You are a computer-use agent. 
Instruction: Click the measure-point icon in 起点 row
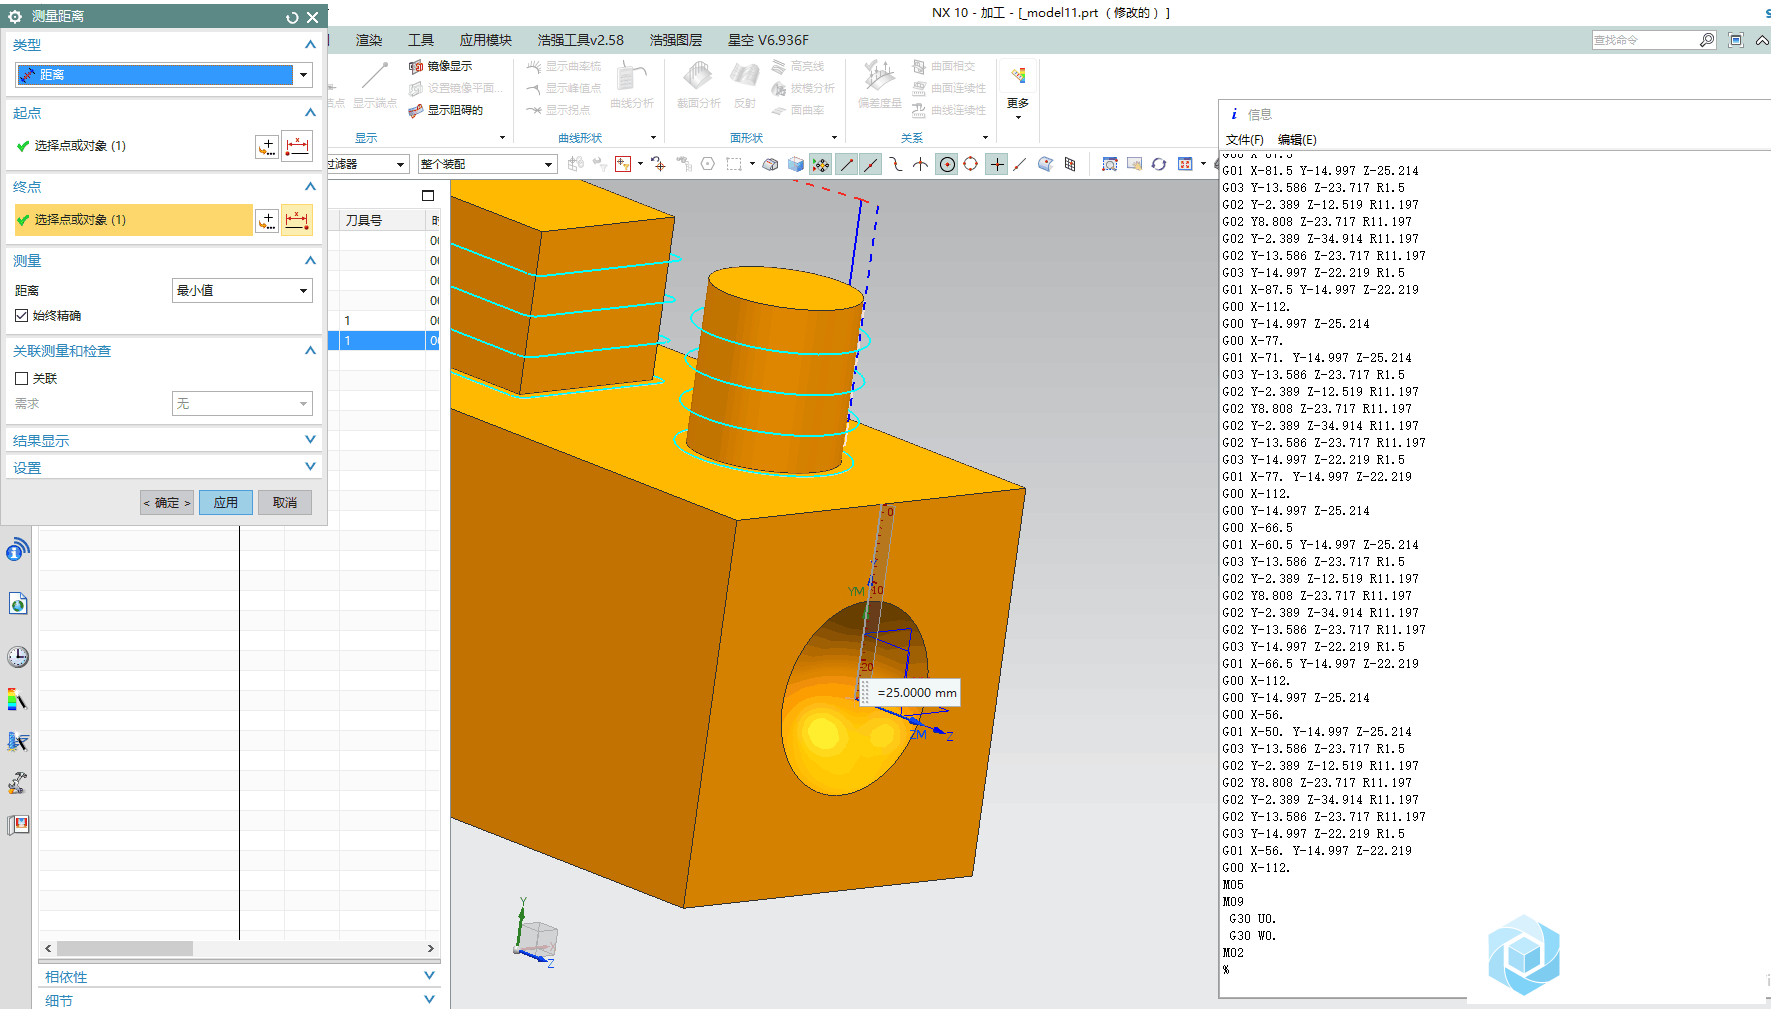point(297,146)
